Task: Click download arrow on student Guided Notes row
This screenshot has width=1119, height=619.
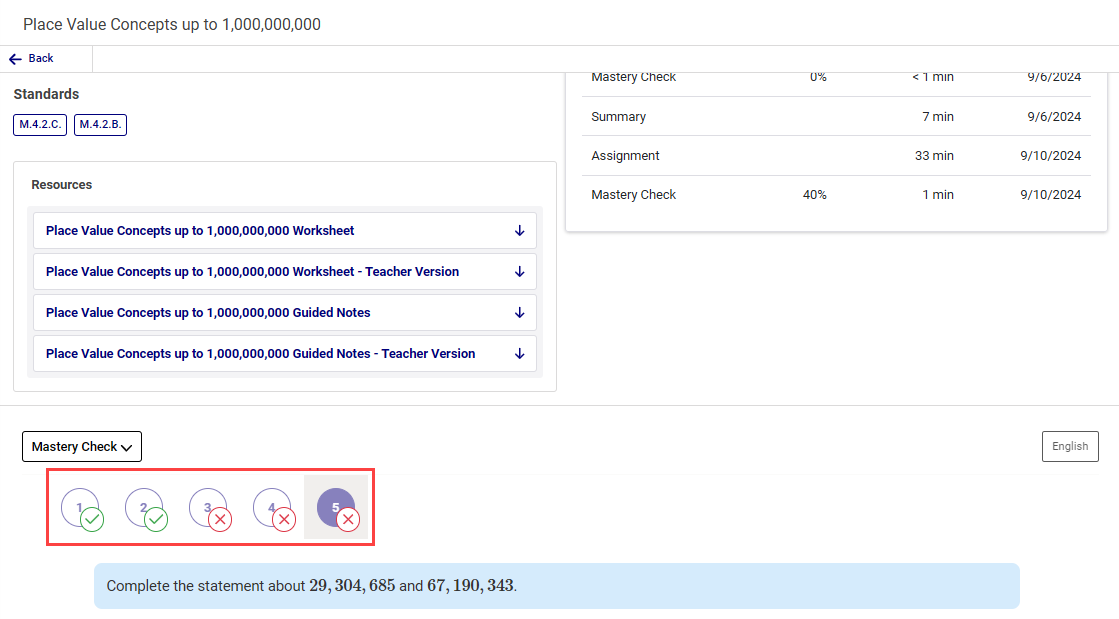Action: click(x=519, y=313)
